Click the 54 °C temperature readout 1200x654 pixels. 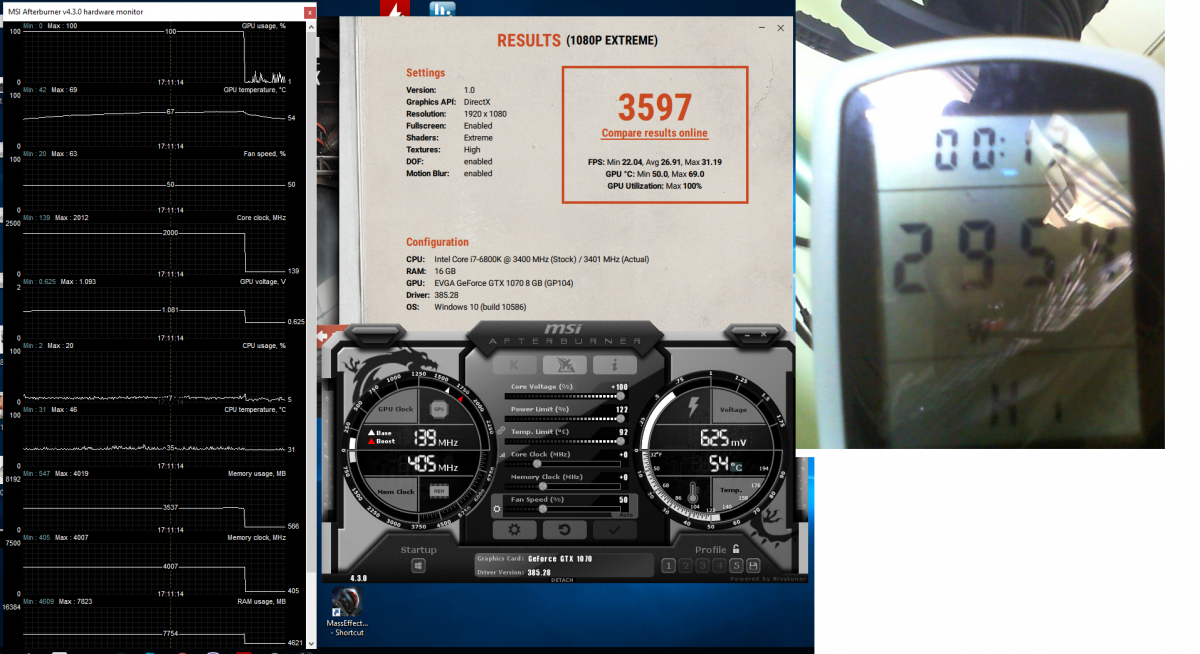click(x=725, y=463)
